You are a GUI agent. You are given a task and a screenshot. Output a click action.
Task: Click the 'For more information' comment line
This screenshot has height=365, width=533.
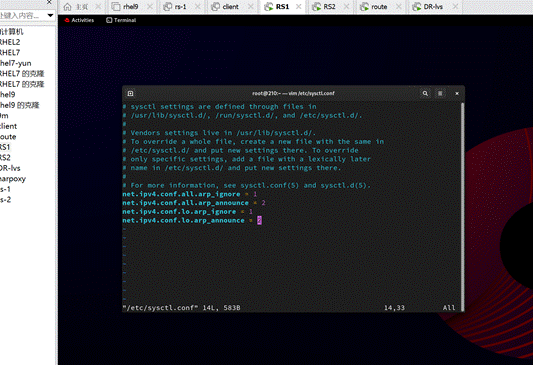247,186
